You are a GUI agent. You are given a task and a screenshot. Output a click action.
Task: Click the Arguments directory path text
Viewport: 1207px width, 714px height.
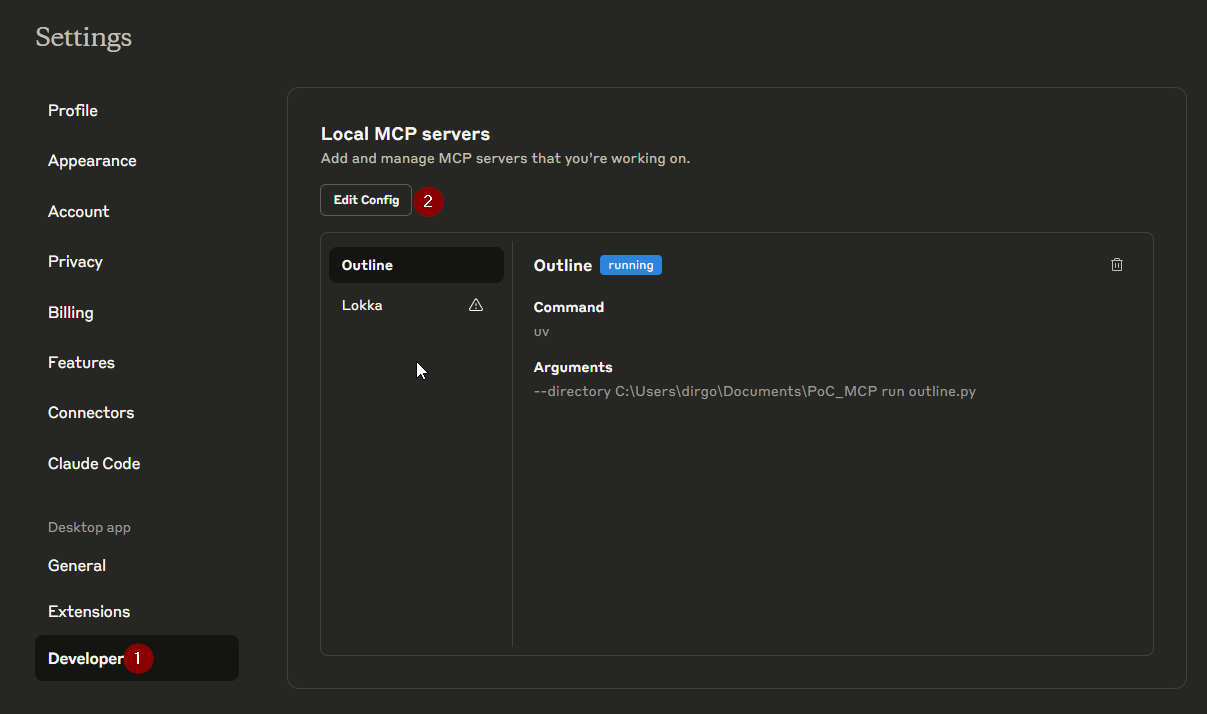point(754,391)
